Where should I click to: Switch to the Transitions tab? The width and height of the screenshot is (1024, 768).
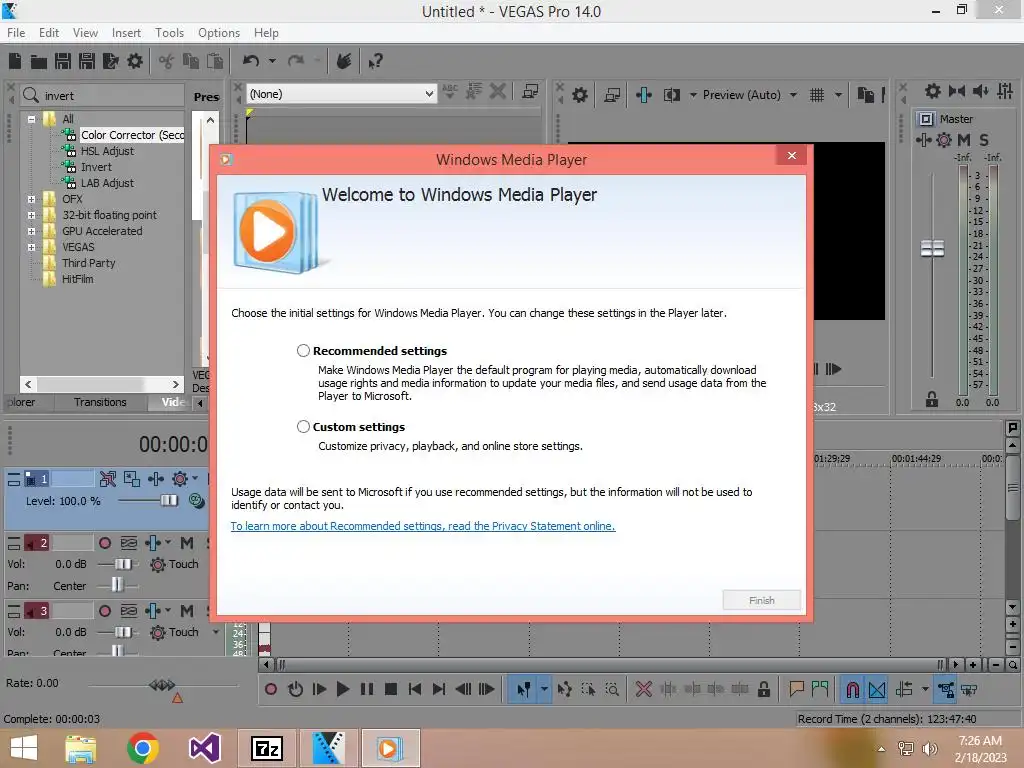(x=100, y=402)
